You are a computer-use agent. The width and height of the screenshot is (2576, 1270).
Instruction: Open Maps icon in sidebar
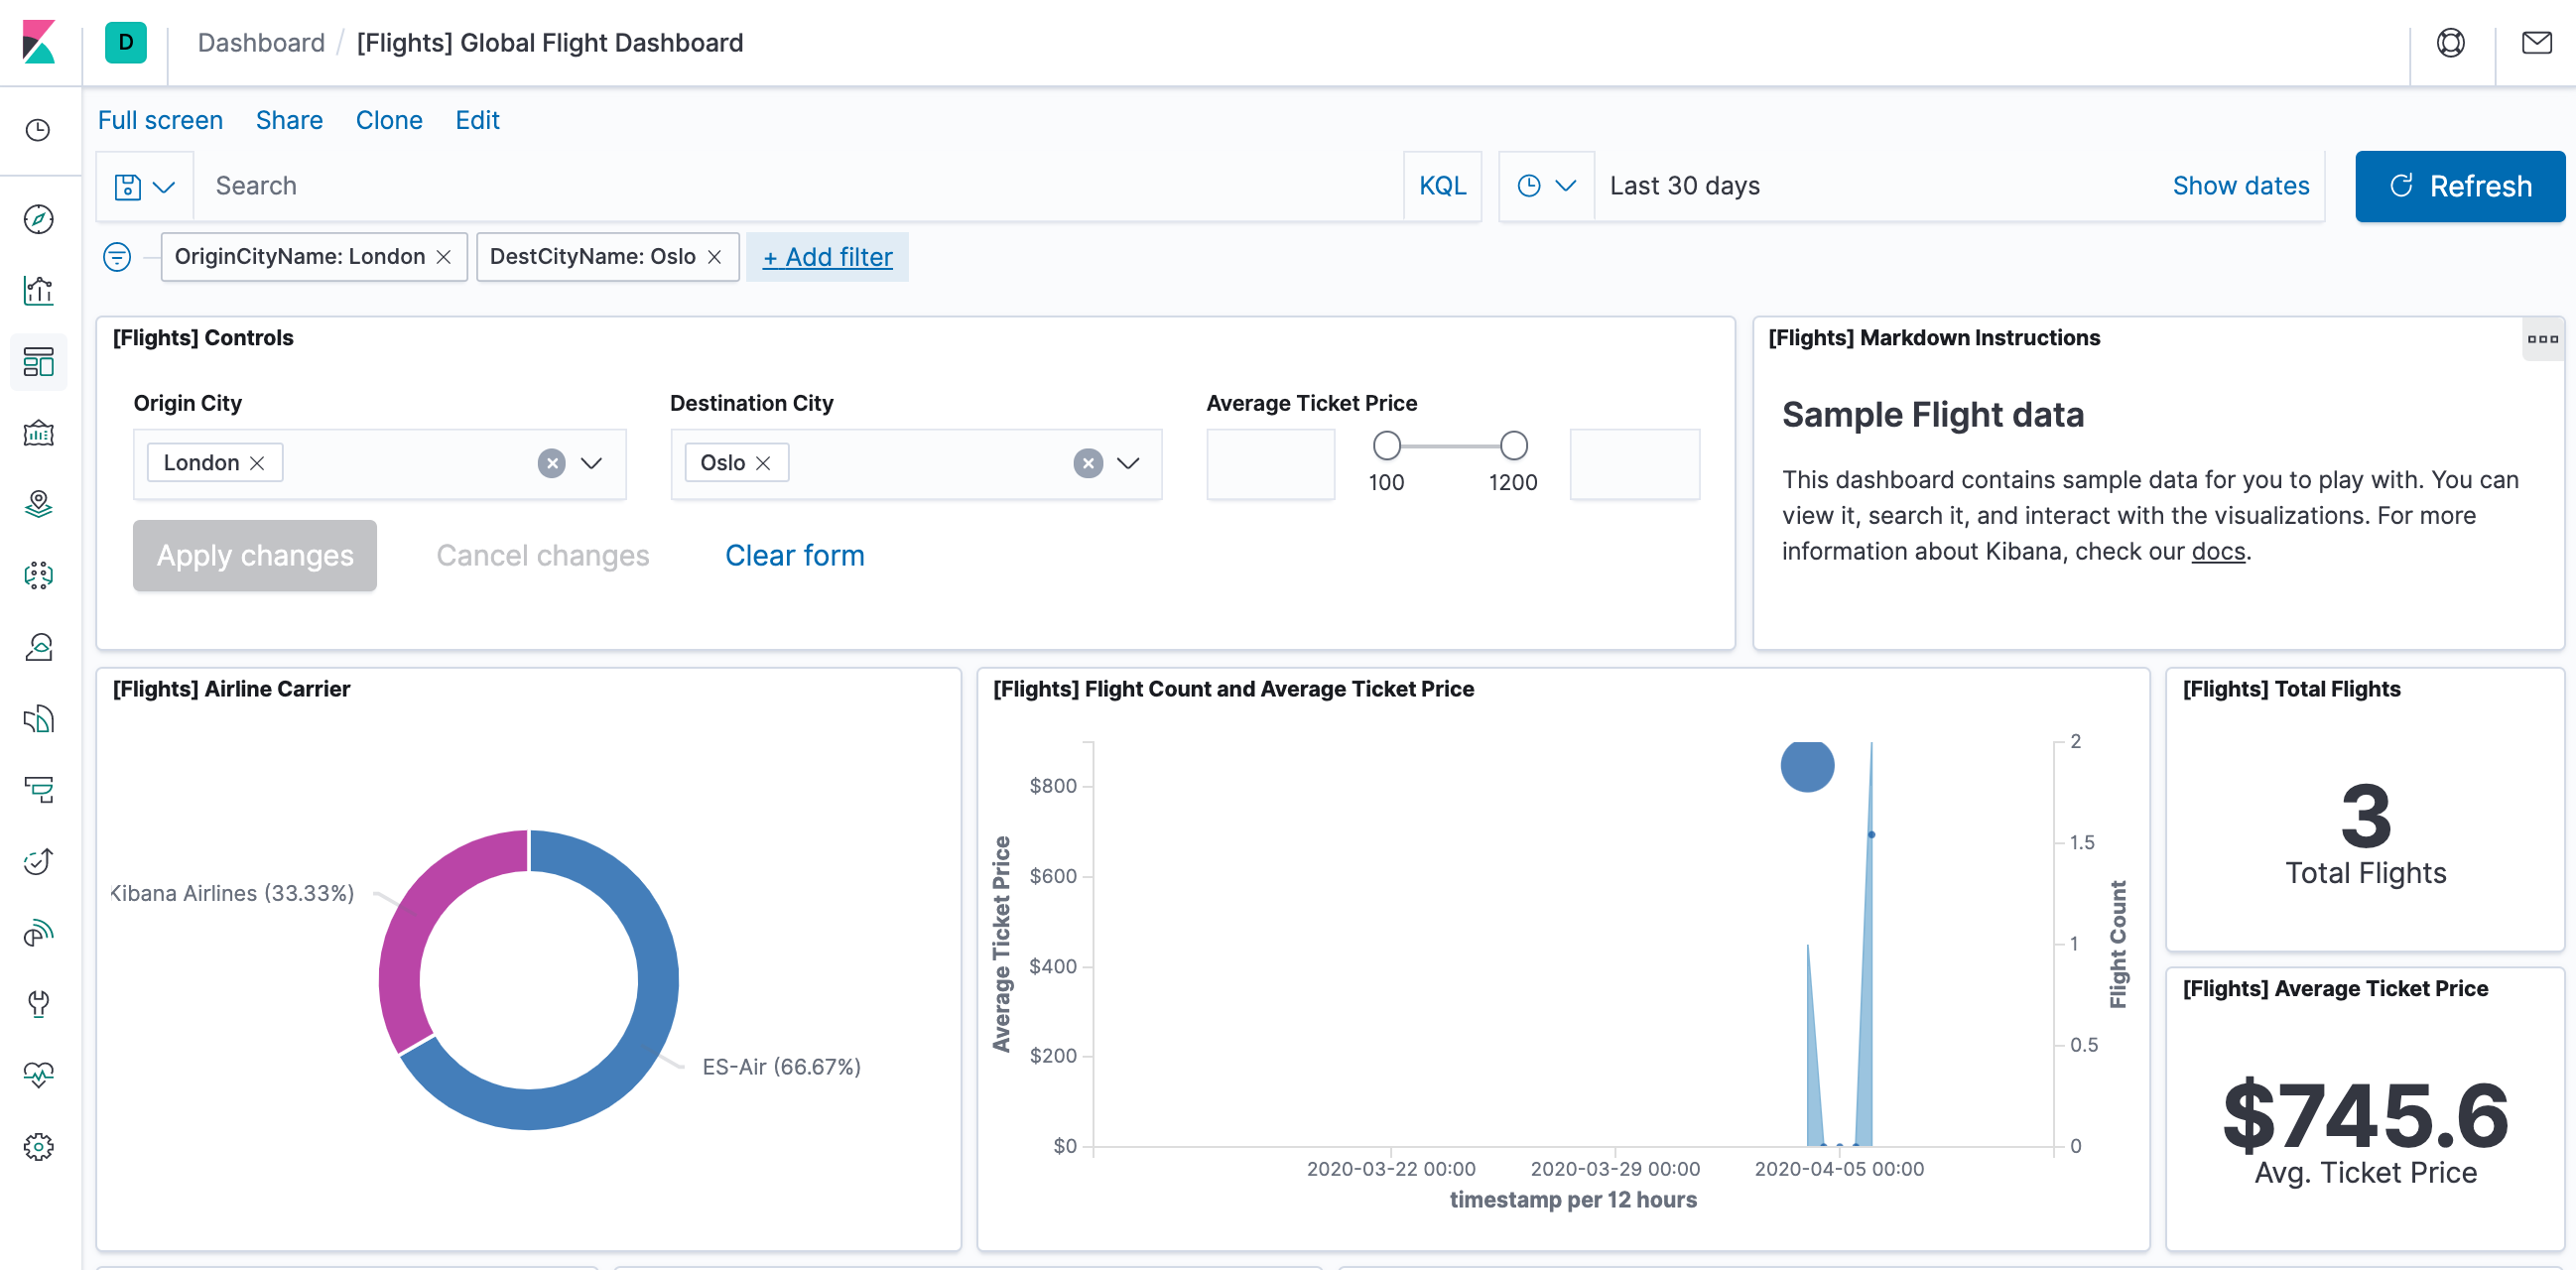38,504
